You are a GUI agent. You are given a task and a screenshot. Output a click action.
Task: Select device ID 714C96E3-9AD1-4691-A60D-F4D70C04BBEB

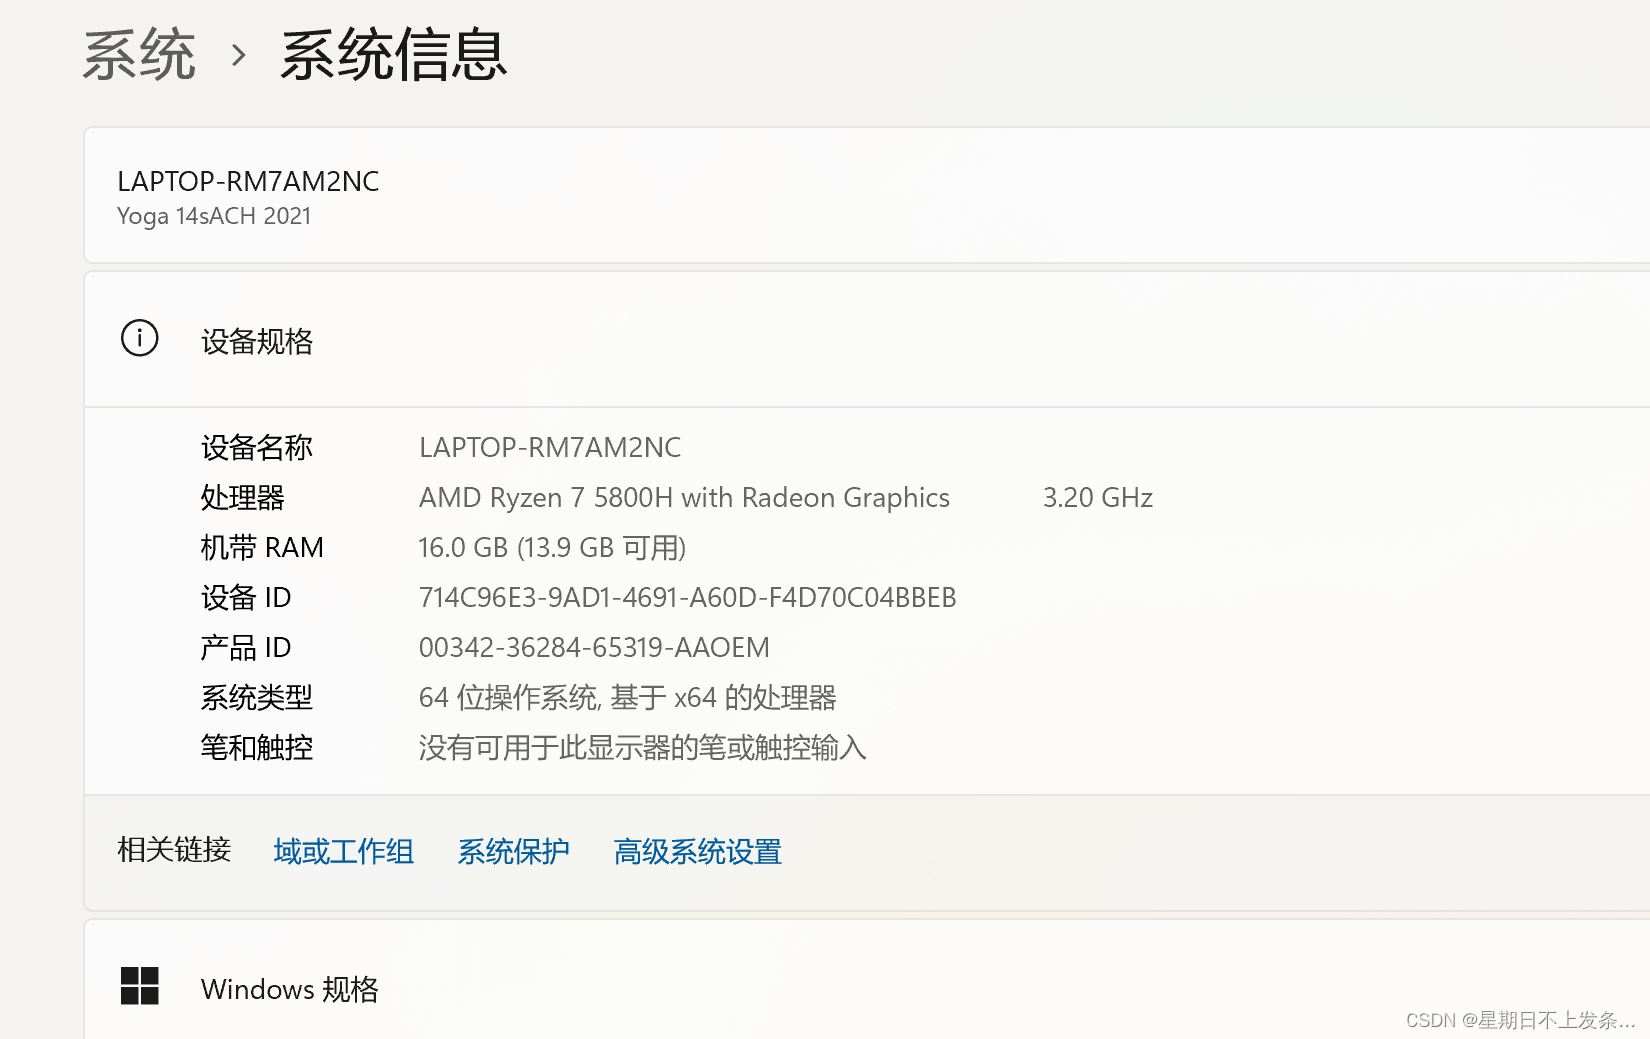(688, 598)
